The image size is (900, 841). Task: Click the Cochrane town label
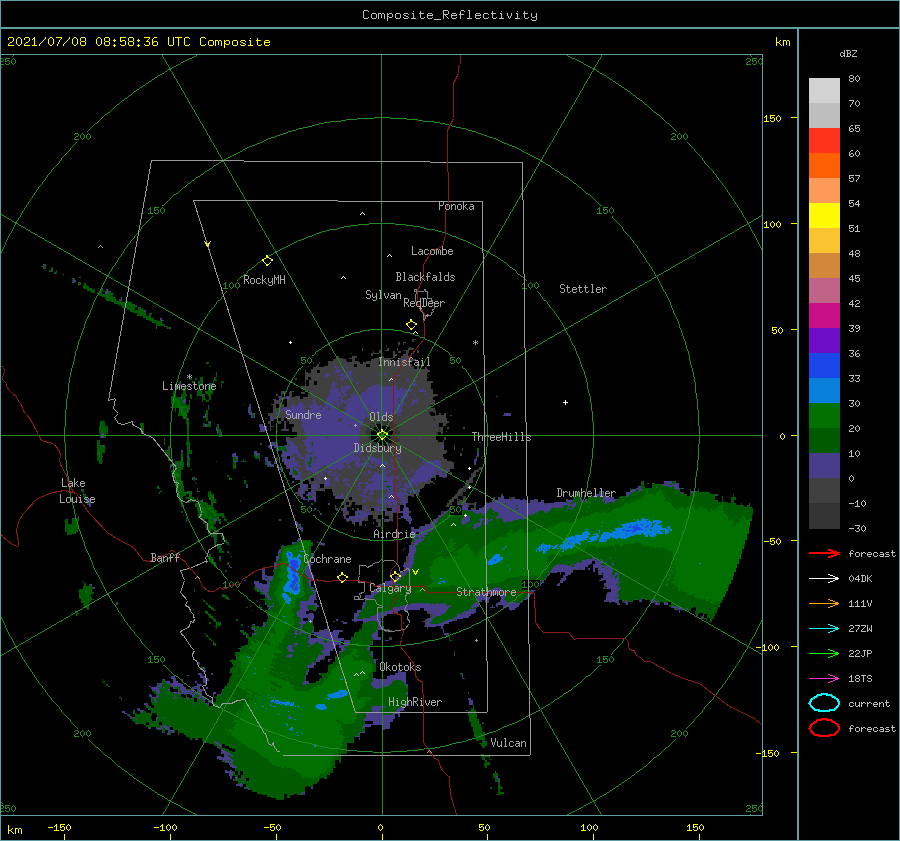[327, 559]
